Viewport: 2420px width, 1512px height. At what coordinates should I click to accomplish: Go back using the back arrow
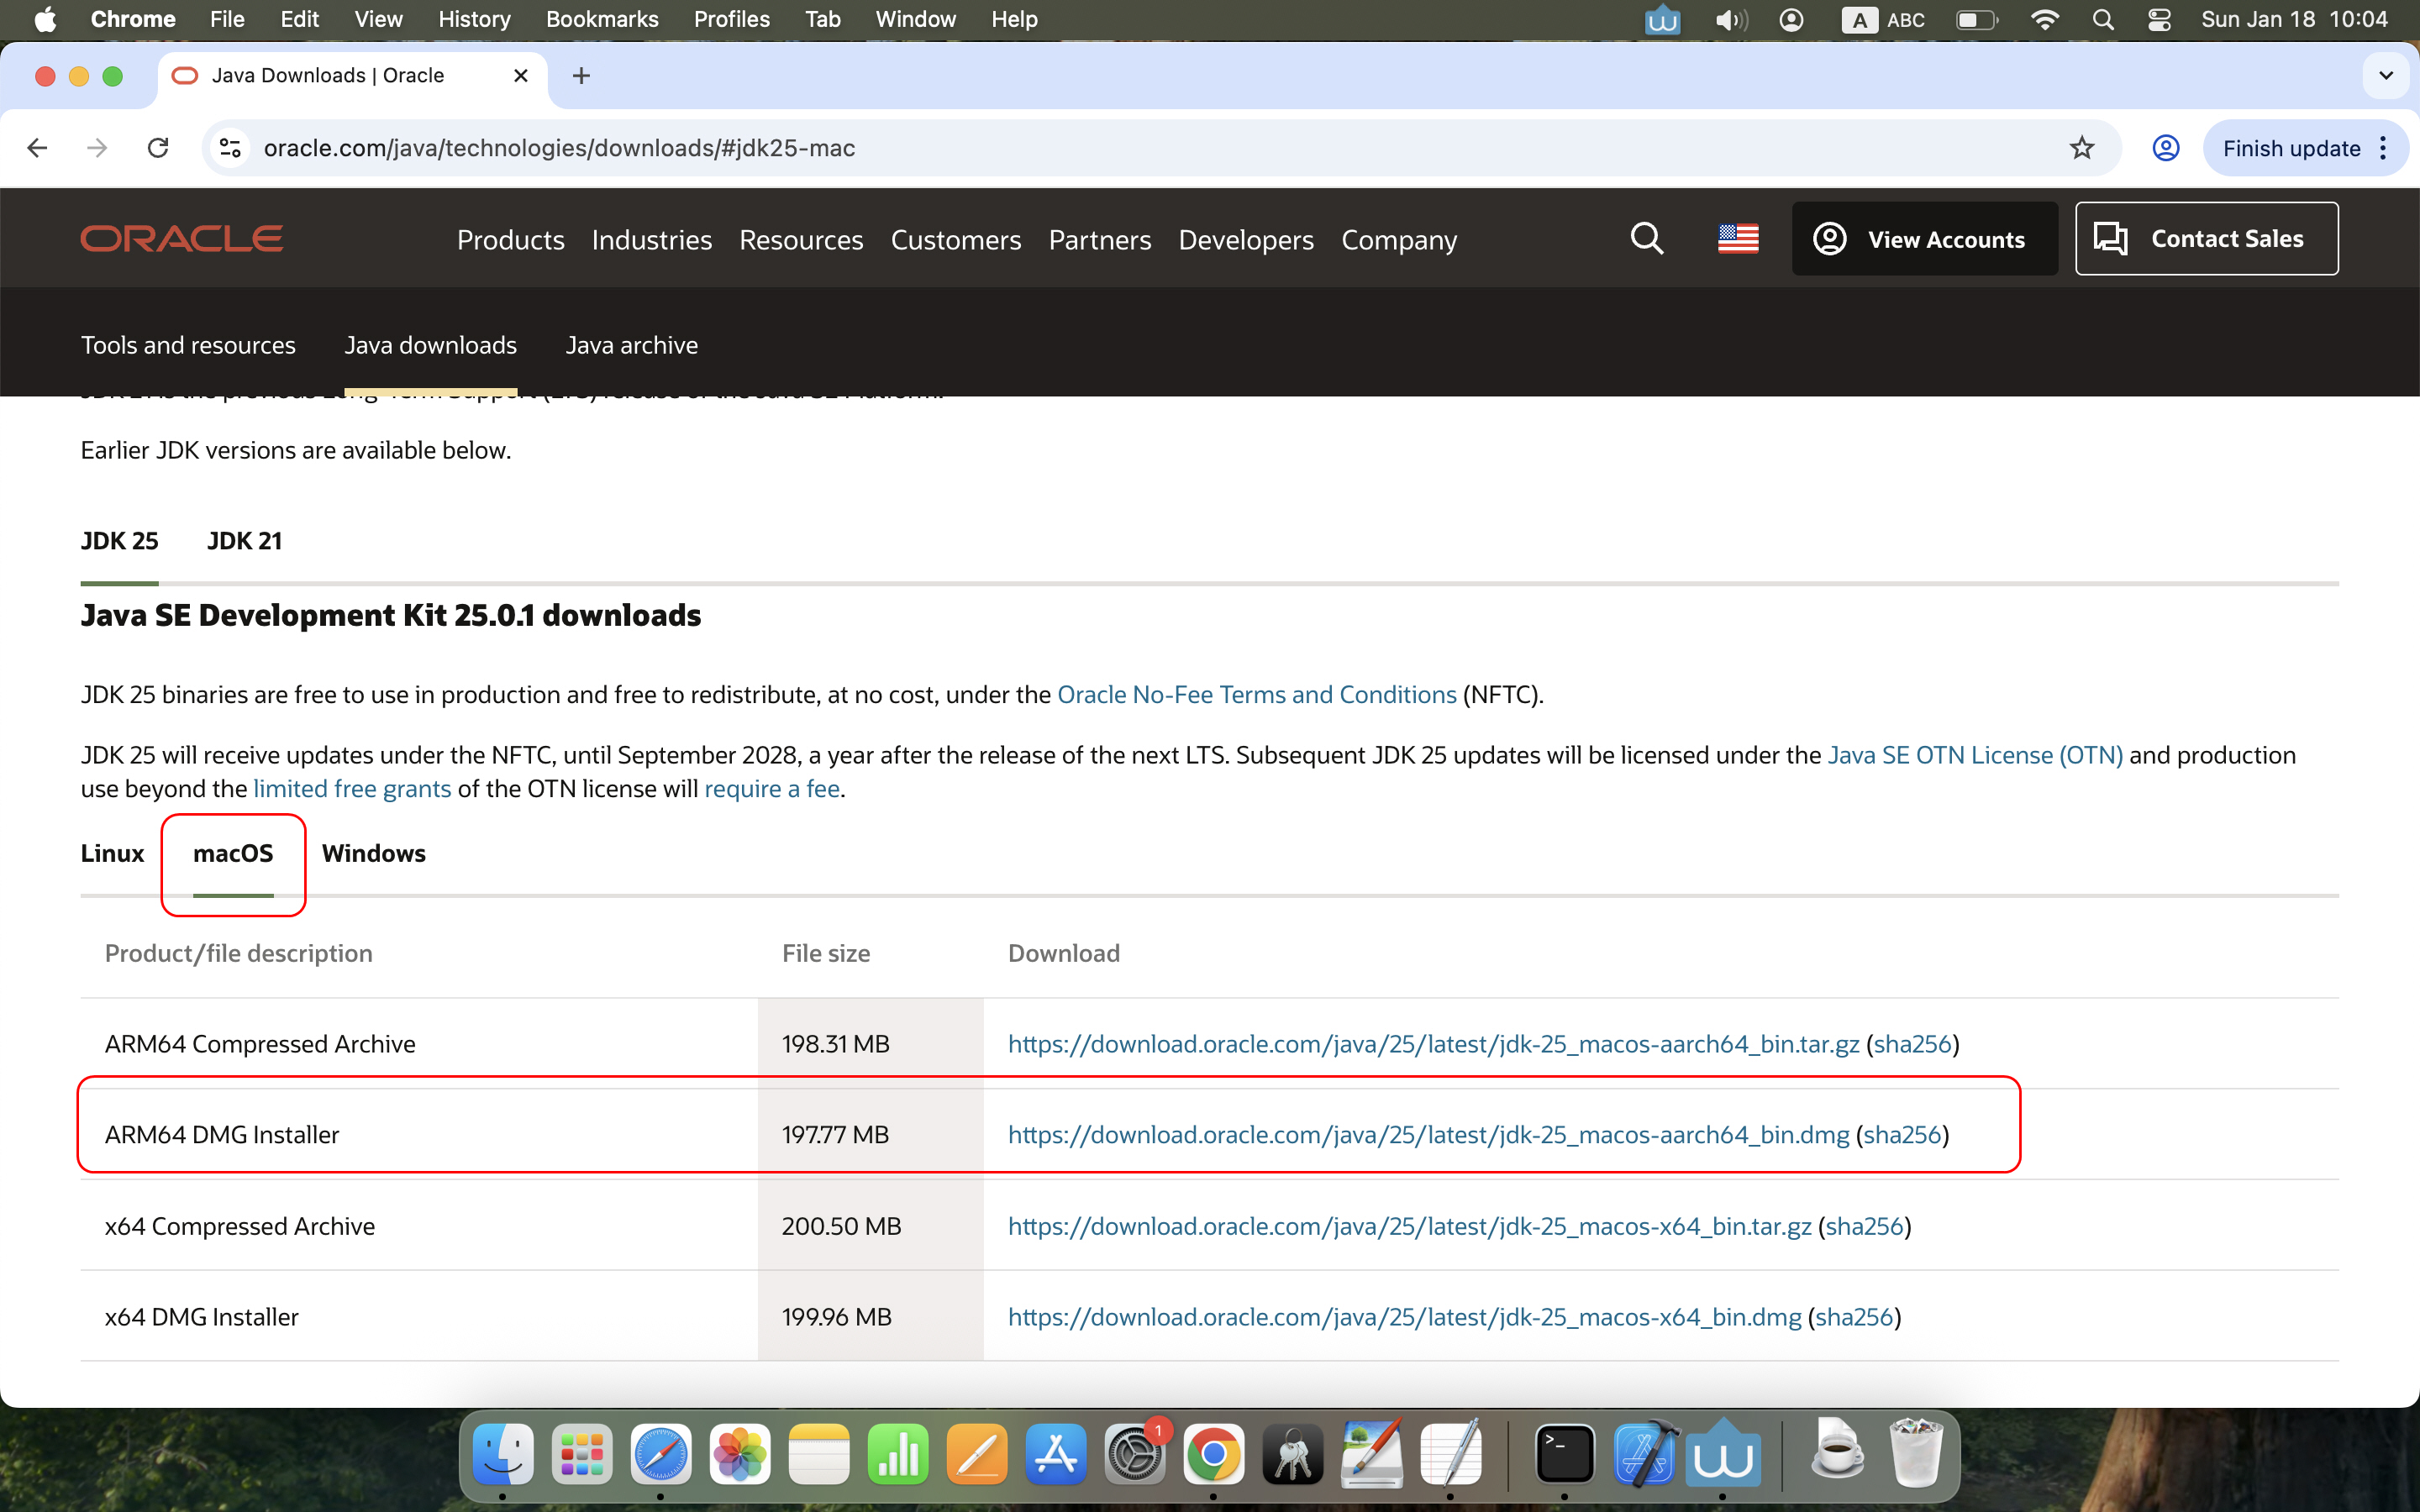[37, 148]
